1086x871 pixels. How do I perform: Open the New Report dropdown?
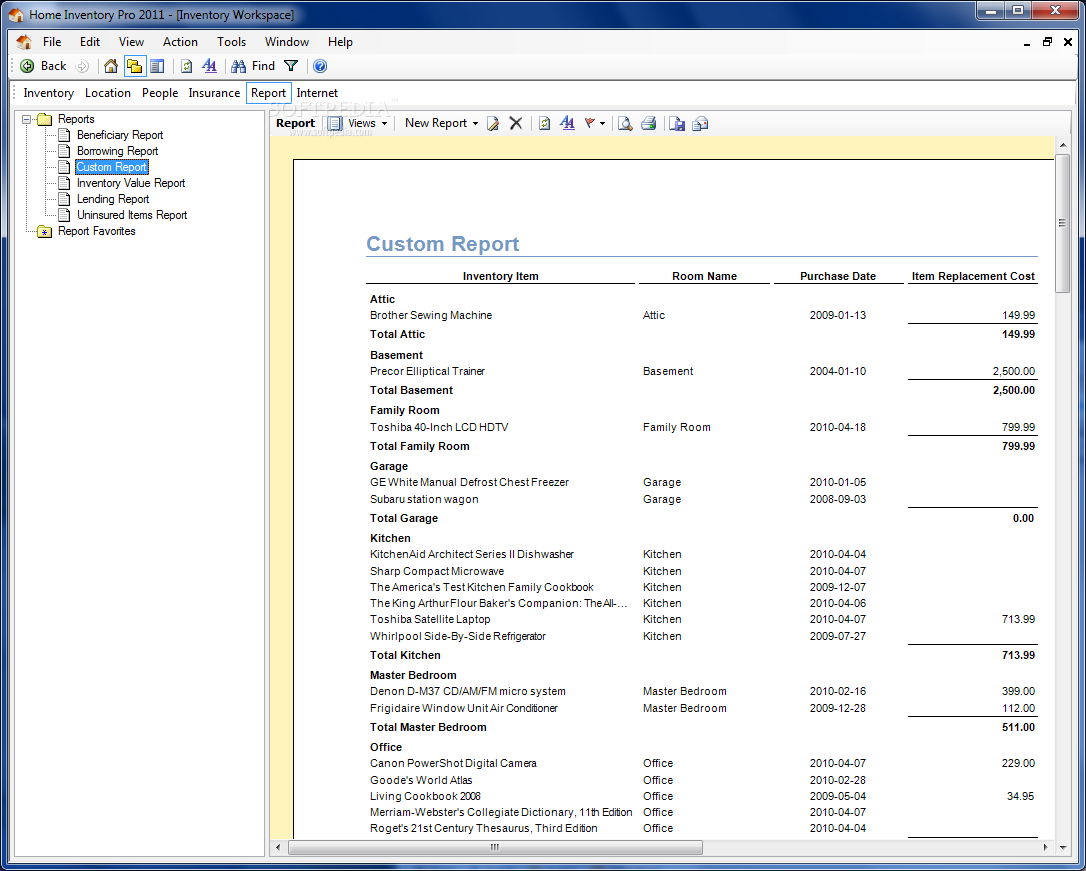click(x=441, y=123)
